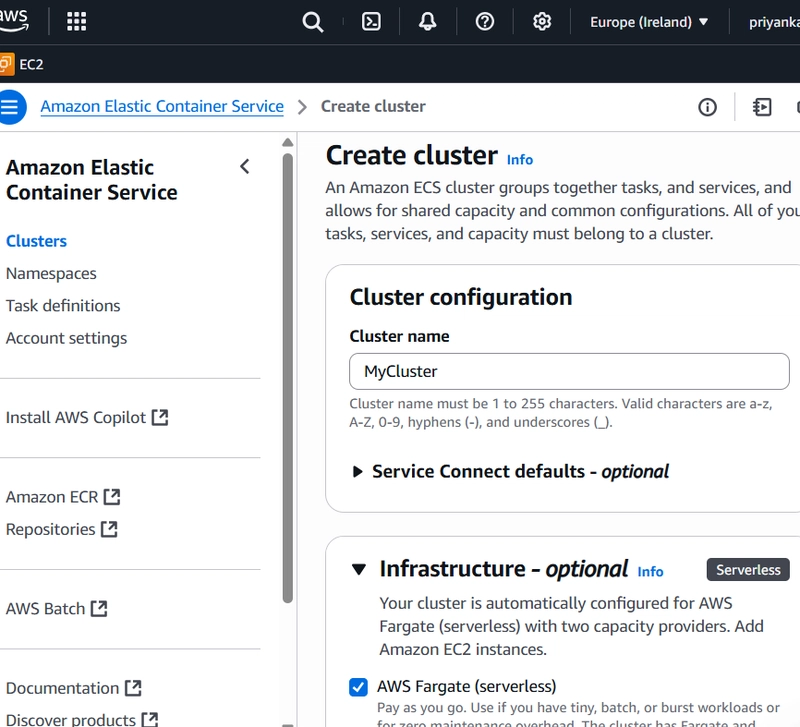
Task: Click Info link next to Create cluster
Action: pos(519,160)
